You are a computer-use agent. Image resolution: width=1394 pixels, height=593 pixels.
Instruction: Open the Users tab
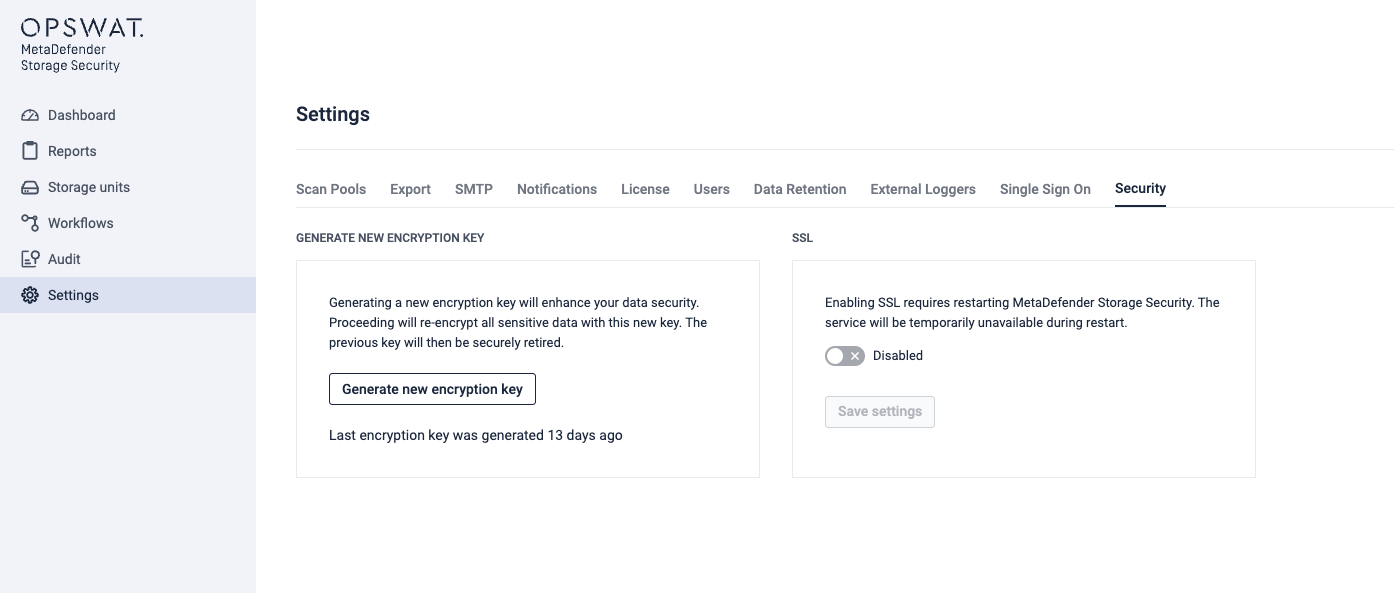point(711,189)
